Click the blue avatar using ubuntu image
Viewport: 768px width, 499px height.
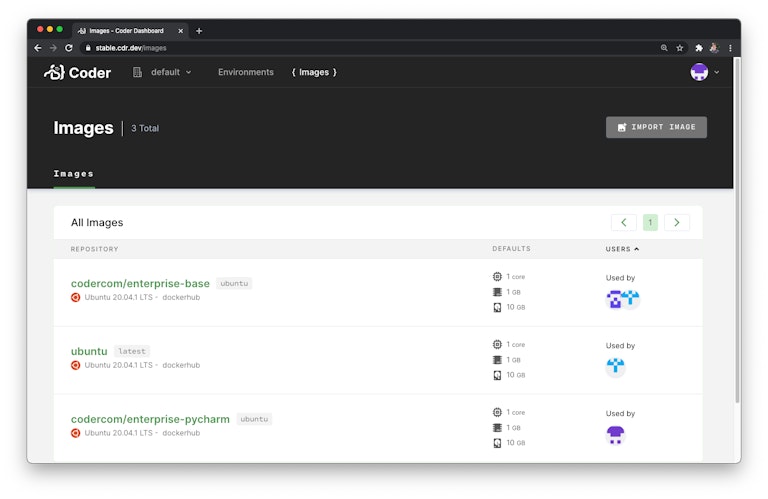point(615,366)
